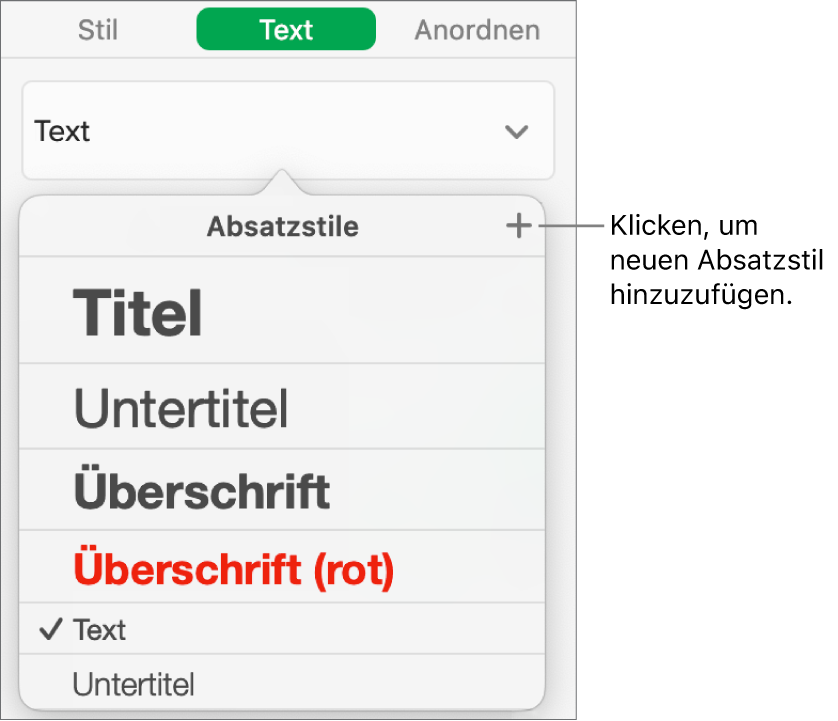
Task: Click the "neuen Absatzstil" callout text
Action: [715, 260]
